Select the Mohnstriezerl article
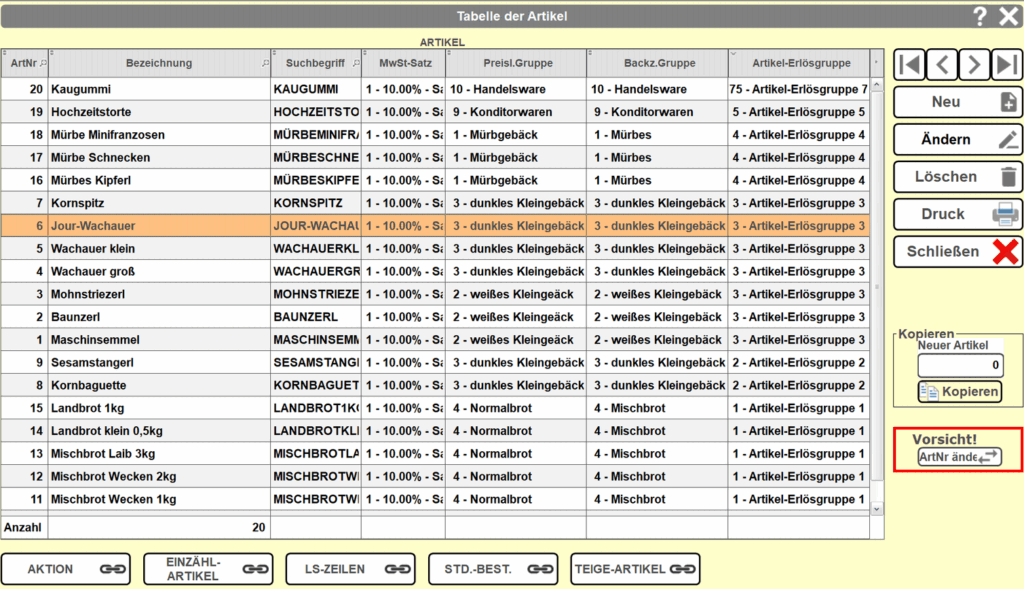Image resolution: width=1024 pixels, height=589 pixels. coord(435,294)
